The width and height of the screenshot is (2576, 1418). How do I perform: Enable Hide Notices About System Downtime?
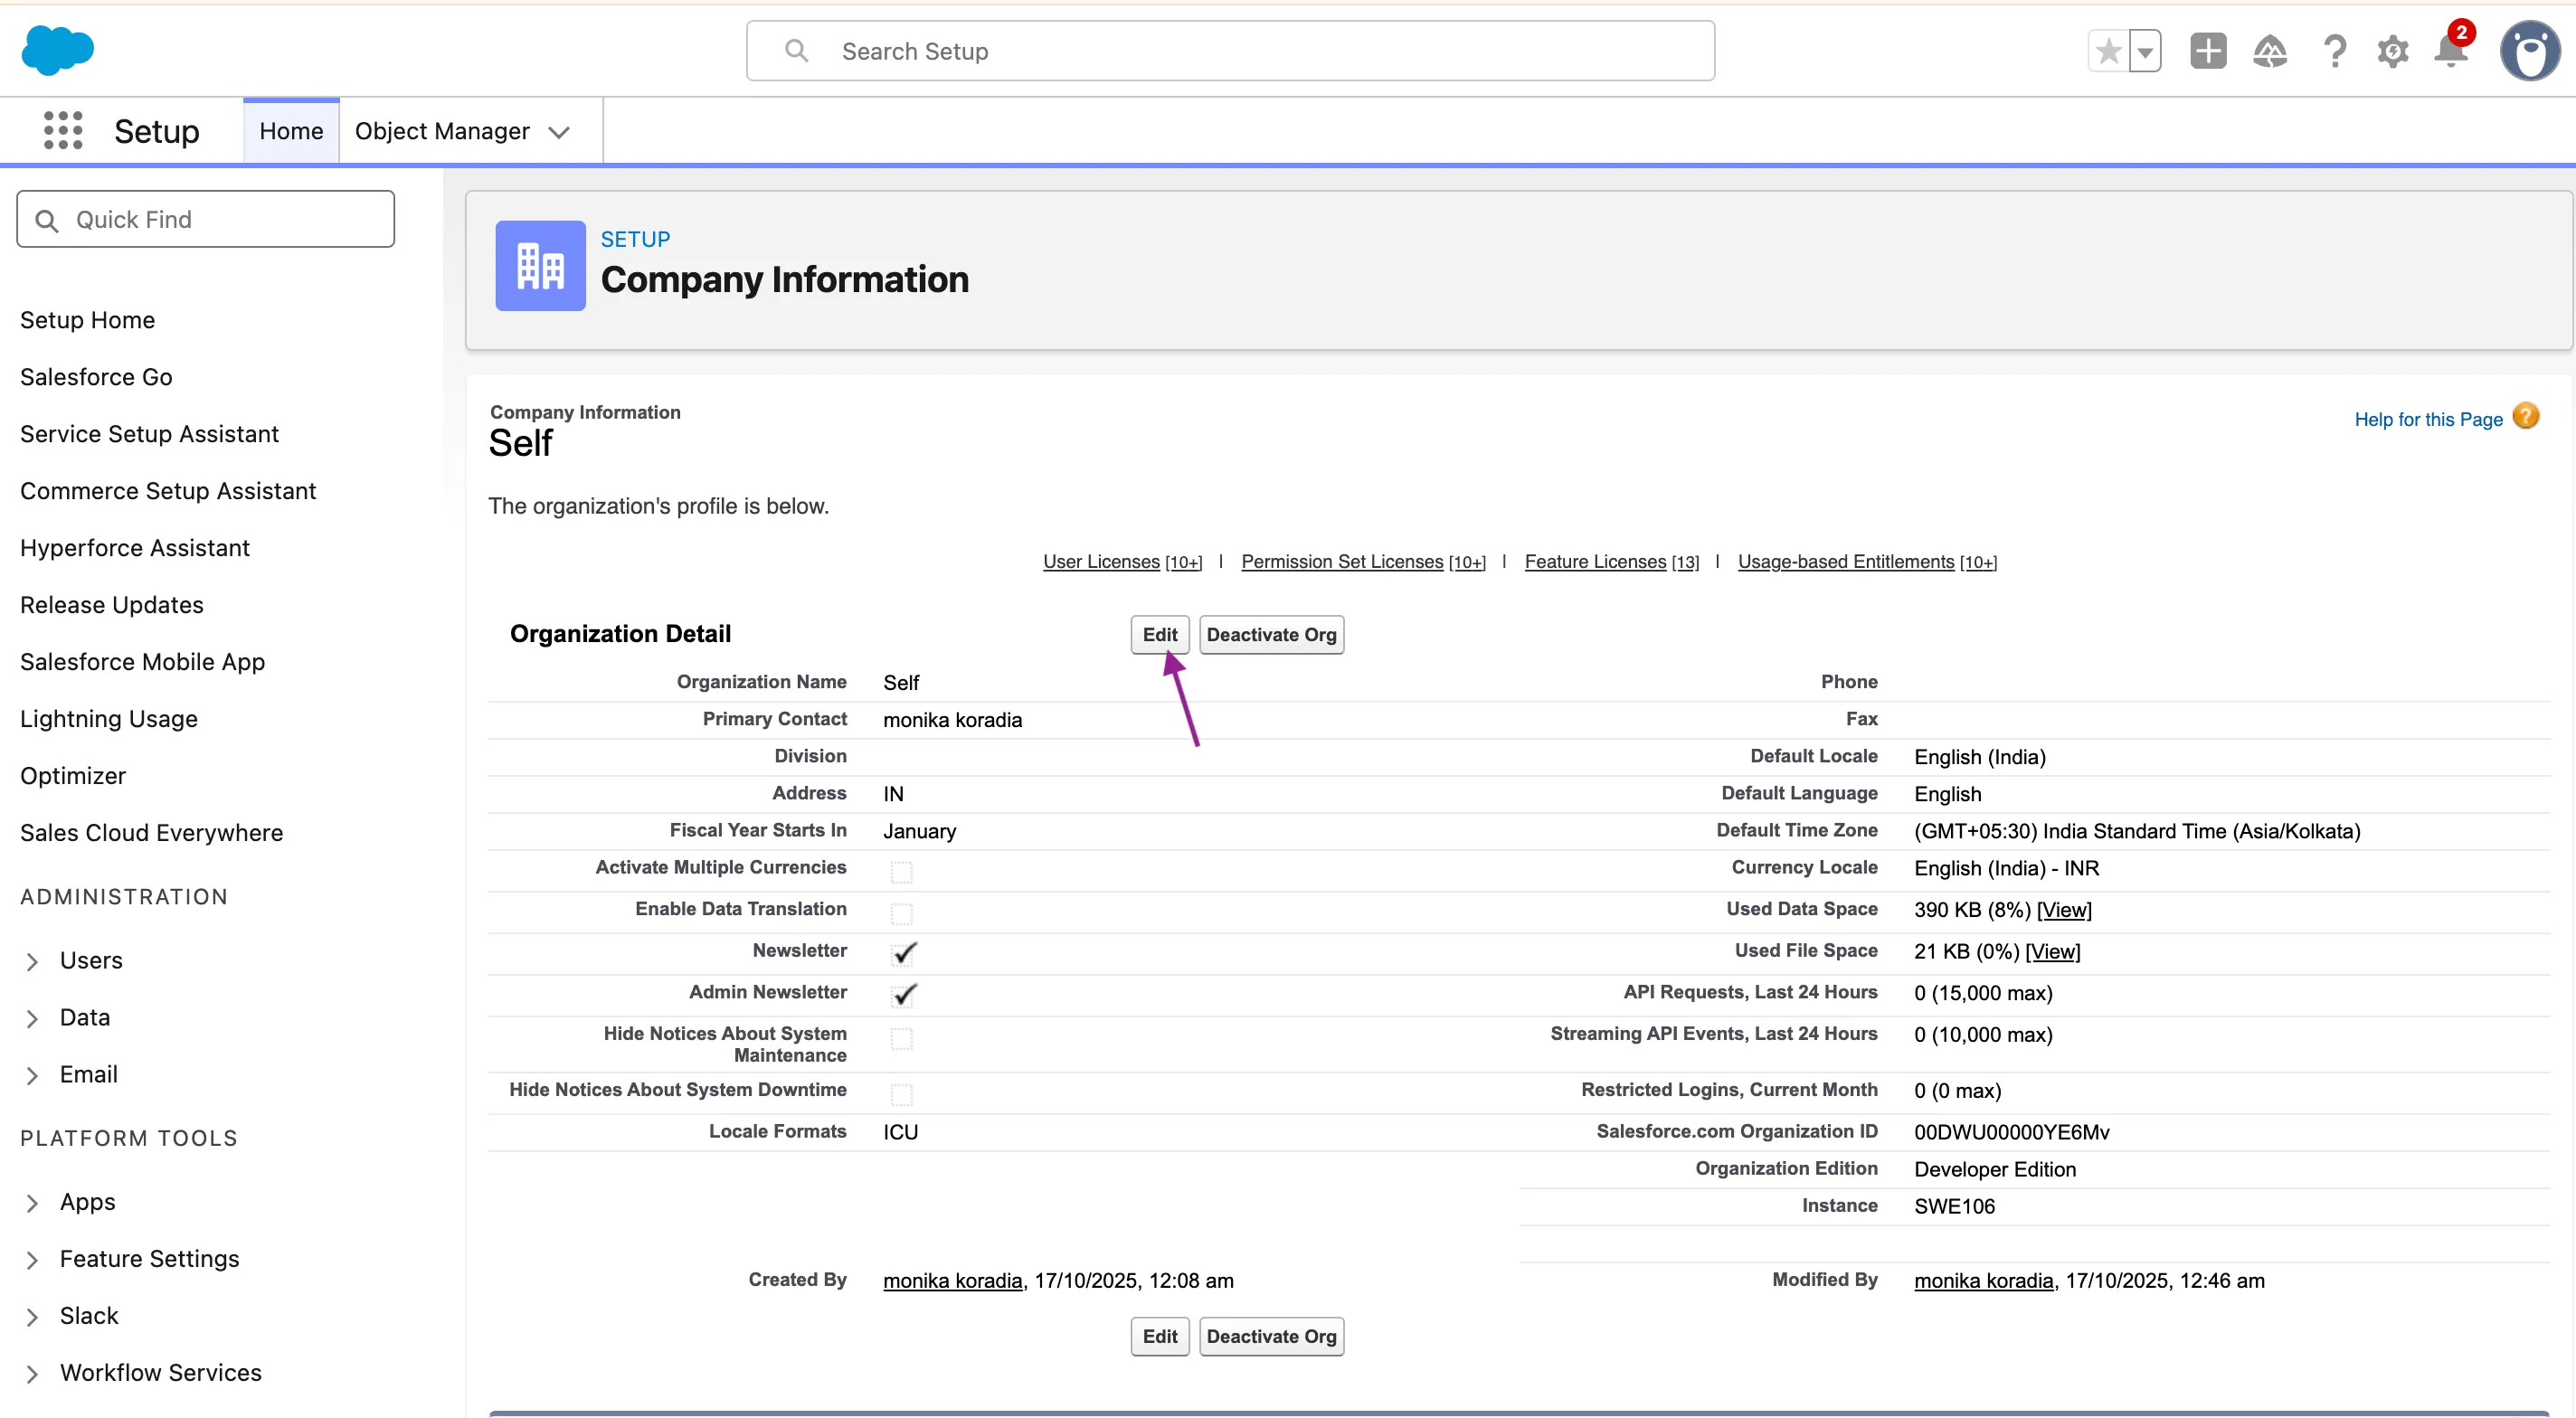[x=903, y=1093]
